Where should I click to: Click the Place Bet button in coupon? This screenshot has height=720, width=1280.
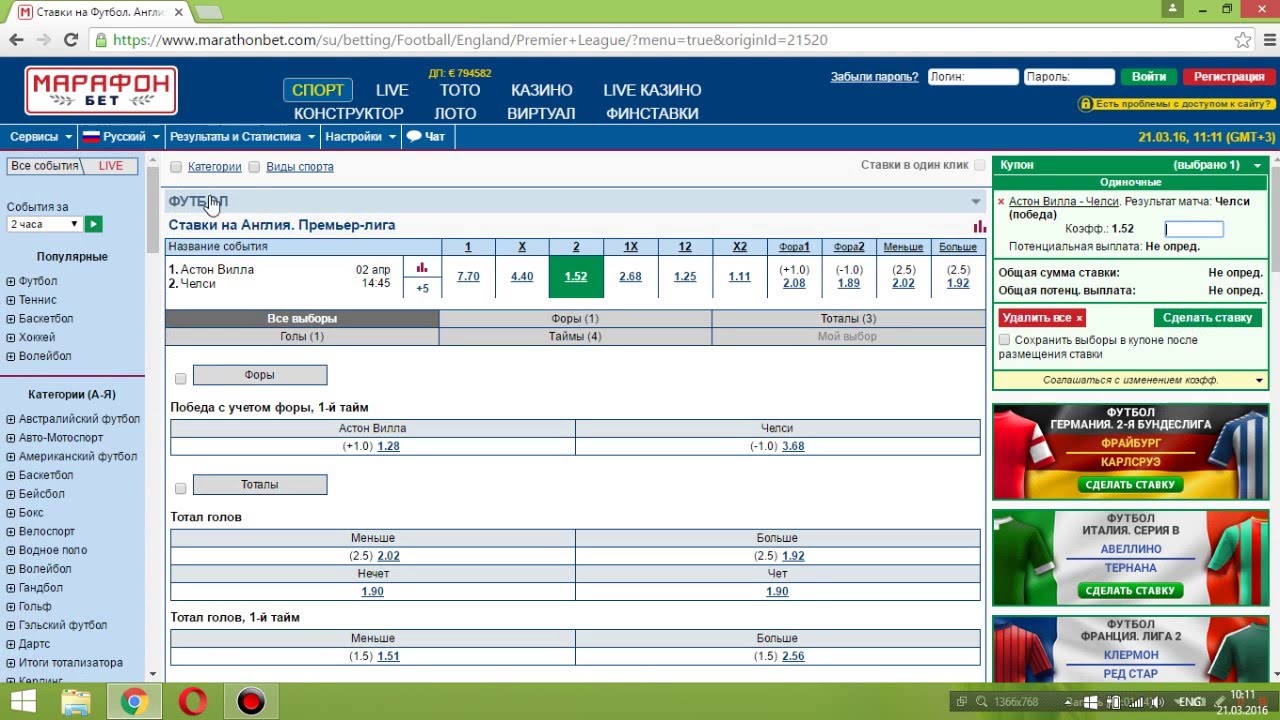(1207, 318)
